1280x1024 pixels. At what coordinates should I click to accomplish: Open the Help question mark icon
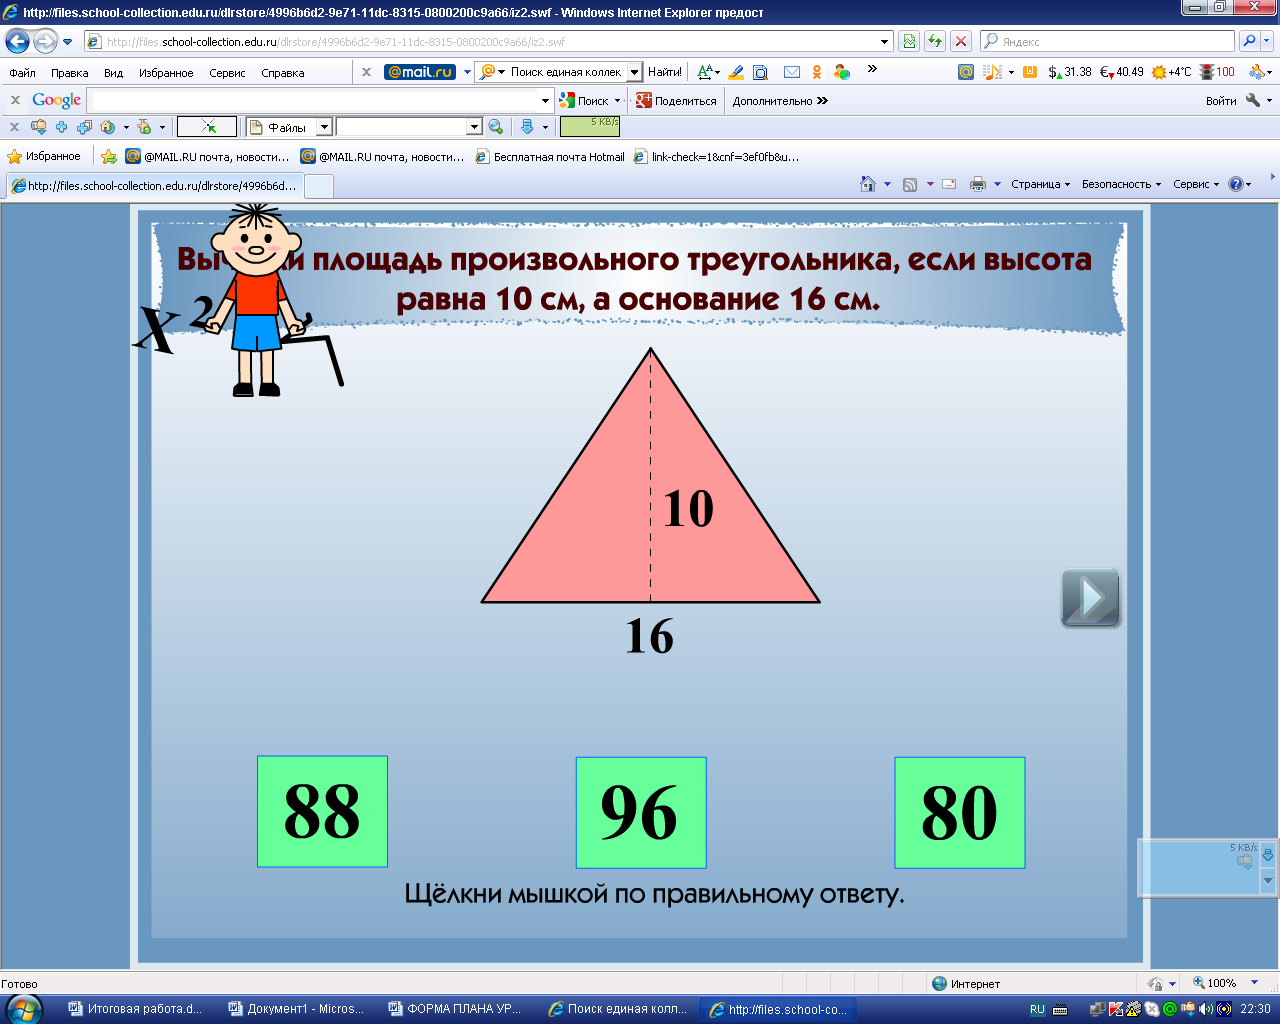click(x=1236, y=184)
